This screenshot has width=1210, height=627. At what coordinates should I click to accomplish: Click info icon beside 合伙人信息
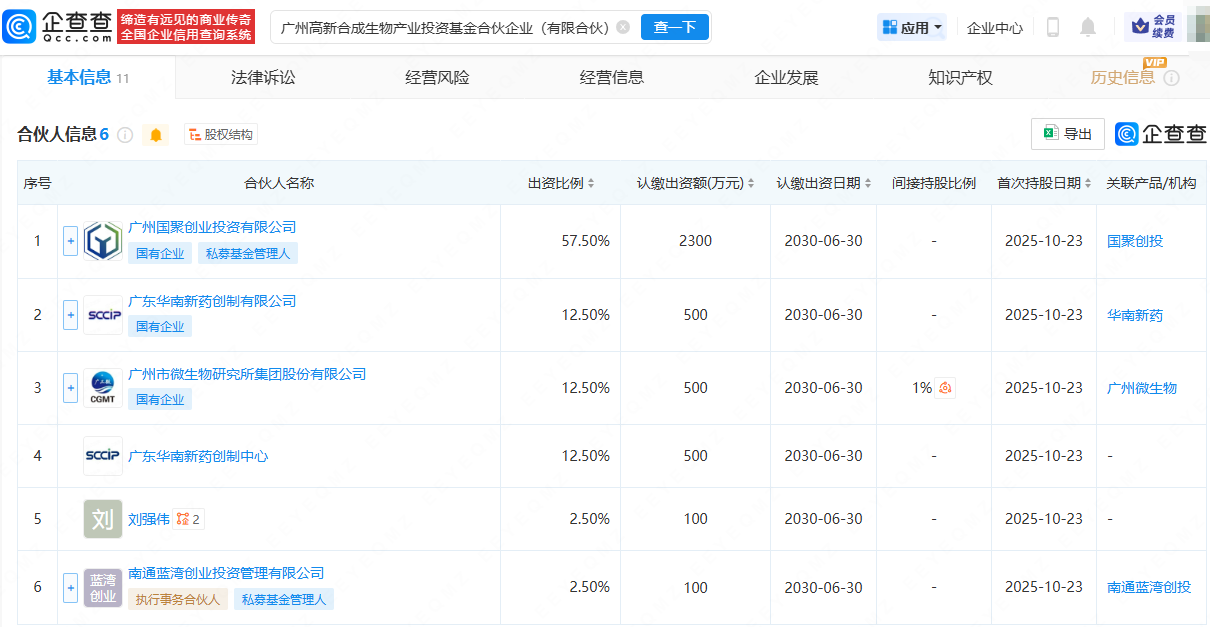coord(125,135)
